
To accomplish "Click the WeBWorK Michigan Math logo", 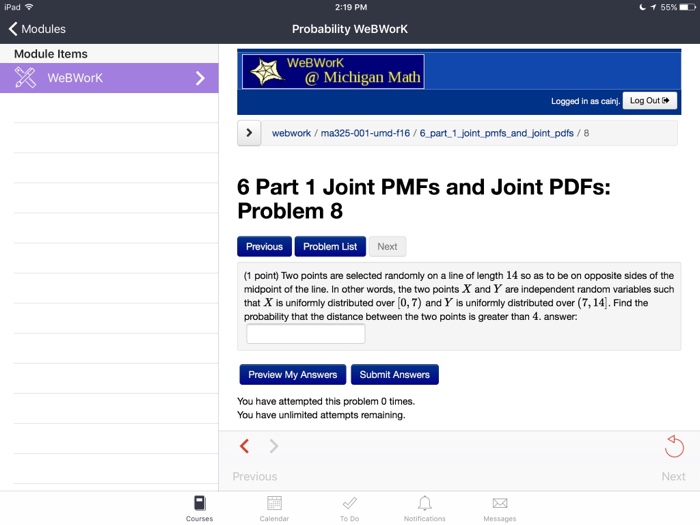I will pyautogui.click(x=332, y=72).
